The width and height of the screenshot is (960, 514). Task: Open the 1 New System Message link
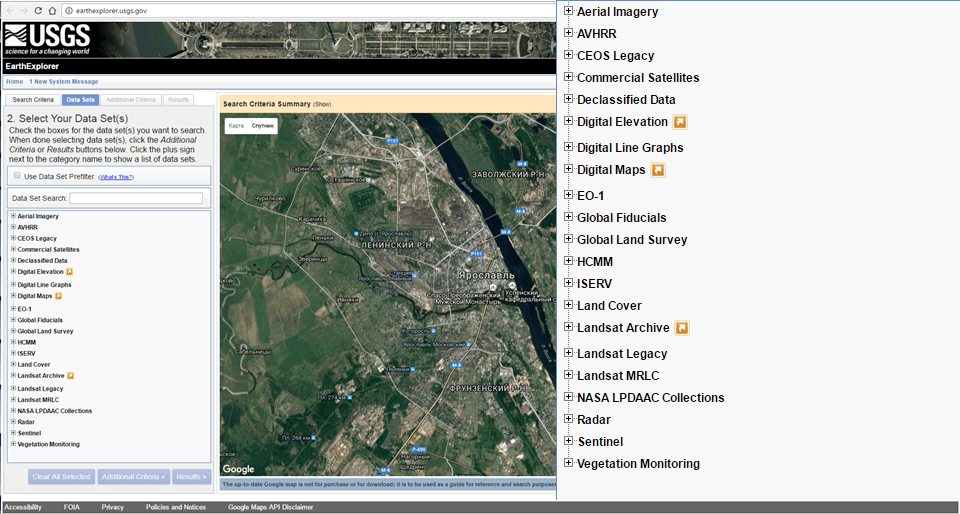64,82
